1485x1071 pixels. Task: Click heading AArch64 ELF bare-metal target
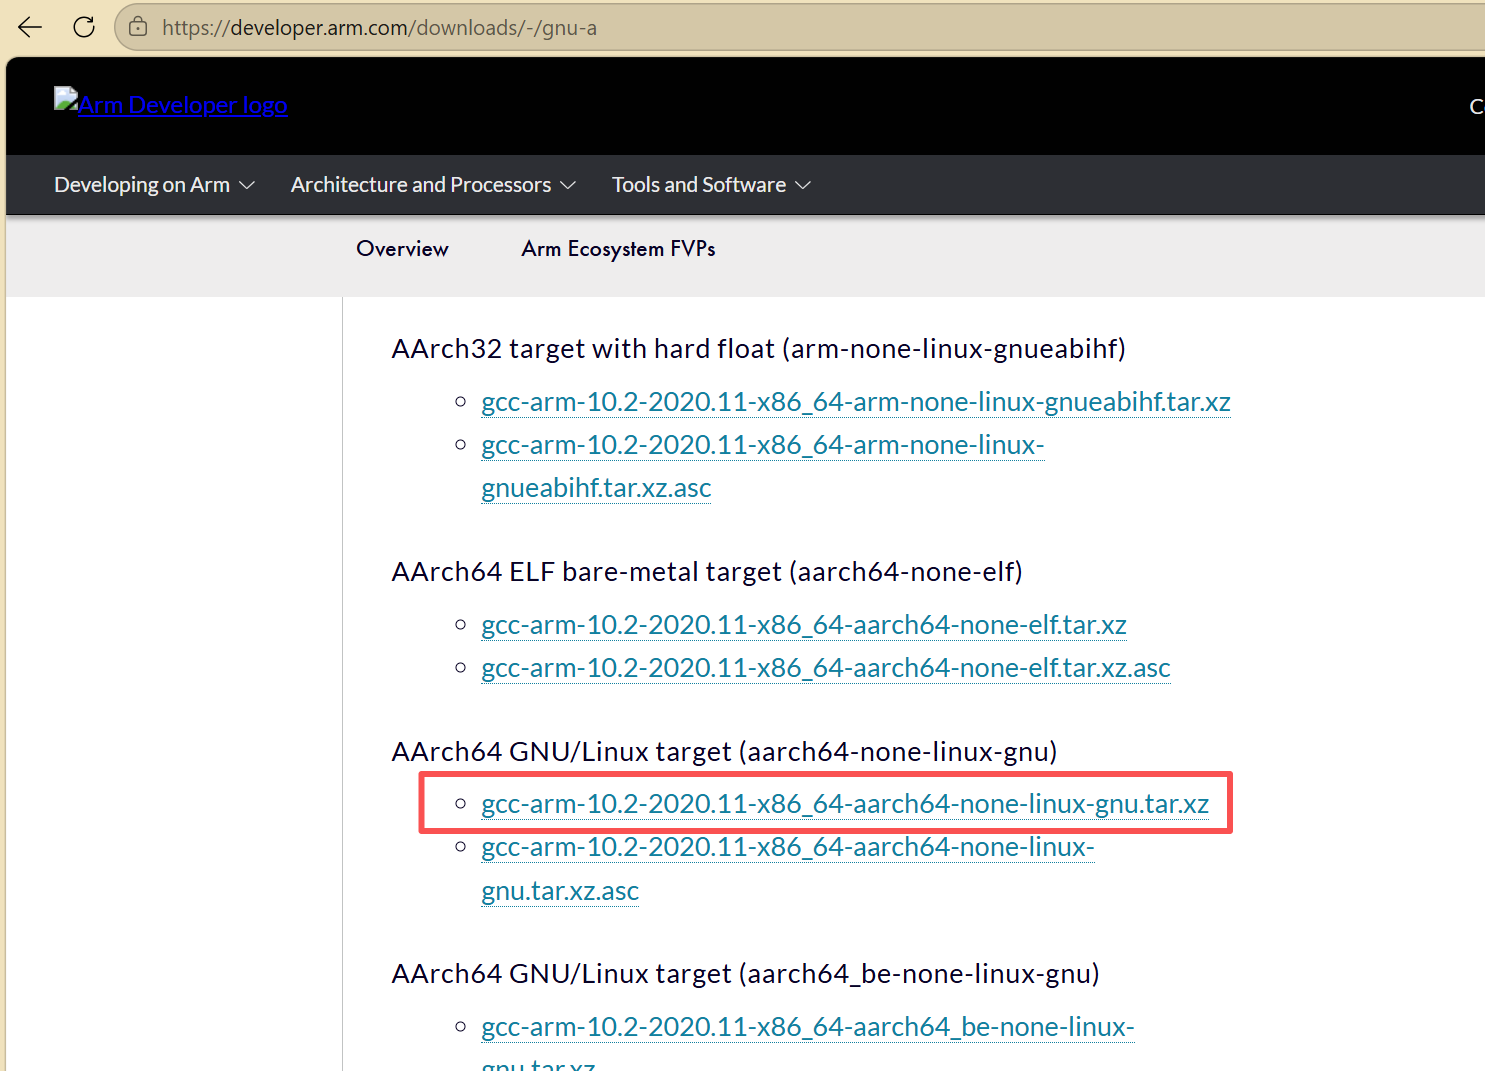pos(707,572)
